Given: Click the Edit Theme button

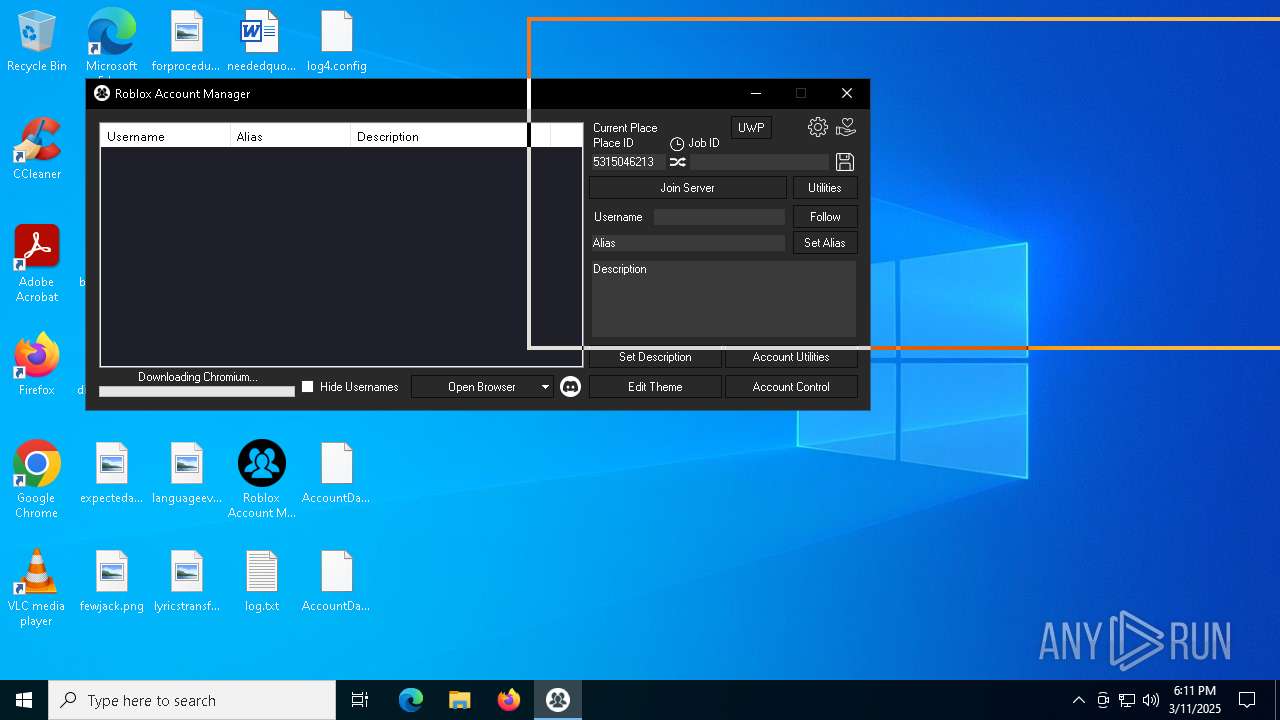Looking at the screenshot, I should 655,386.
